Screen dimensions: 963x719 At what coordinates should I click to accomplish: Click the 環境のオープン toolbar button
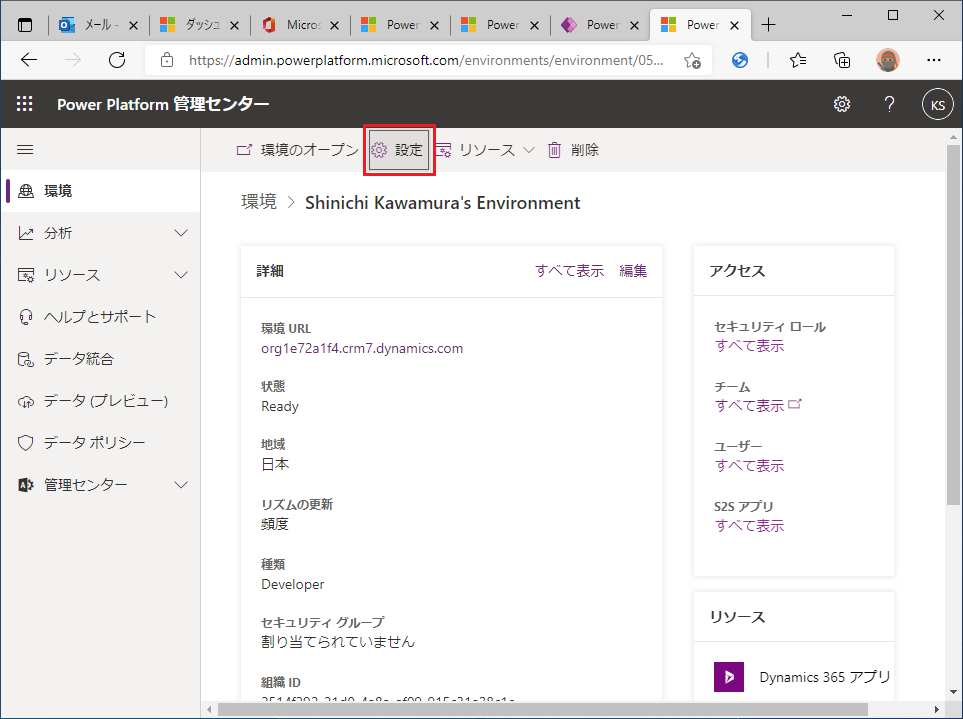click(x=297, y=150)
